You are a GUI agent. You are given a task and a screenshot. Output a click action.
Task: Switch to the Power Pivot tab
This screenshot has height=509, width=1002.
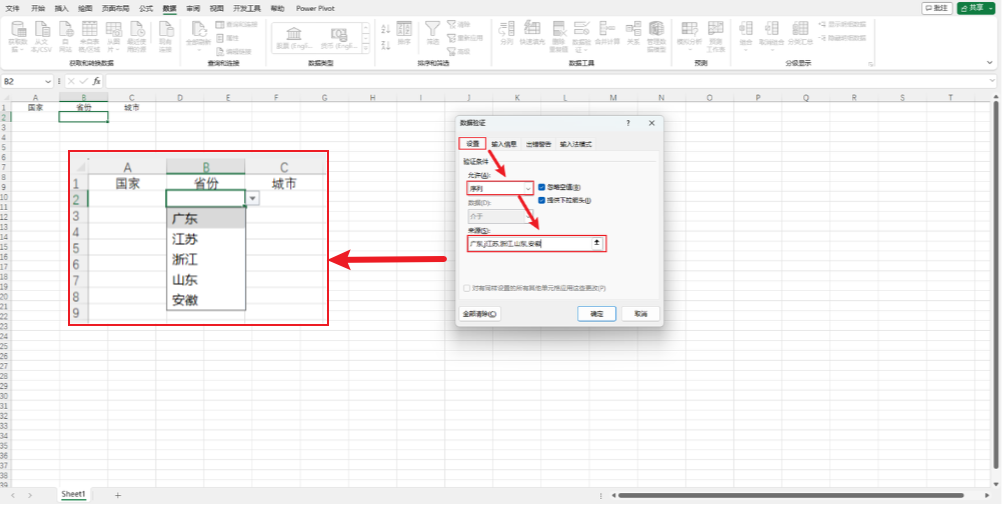315,8
